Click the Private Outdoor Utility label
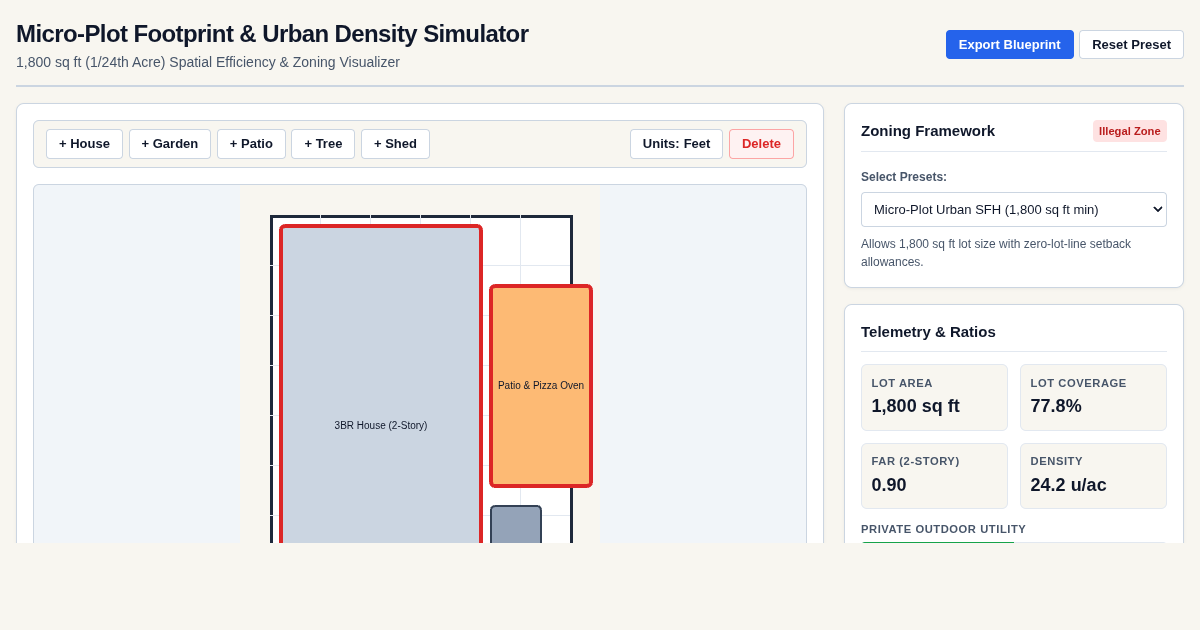The height and width of the screenshot is (630, 1200). tap(943, 529)
